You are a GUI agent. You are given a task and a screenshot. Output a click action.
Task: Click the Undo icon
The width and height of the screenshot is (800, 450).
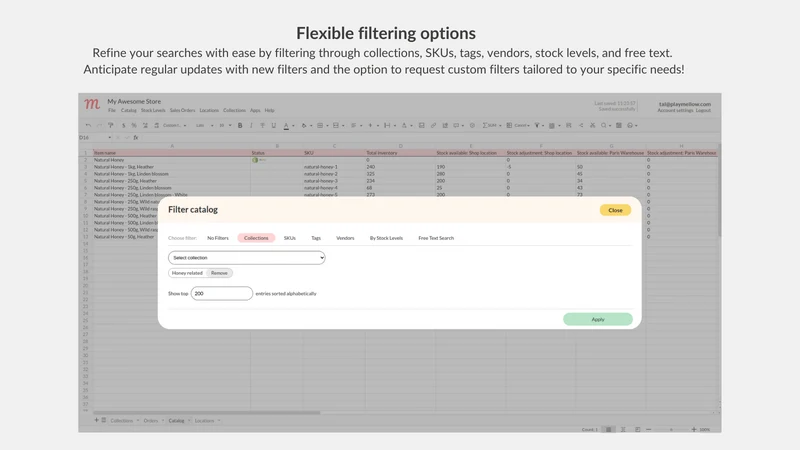click(x=88, y=126)
